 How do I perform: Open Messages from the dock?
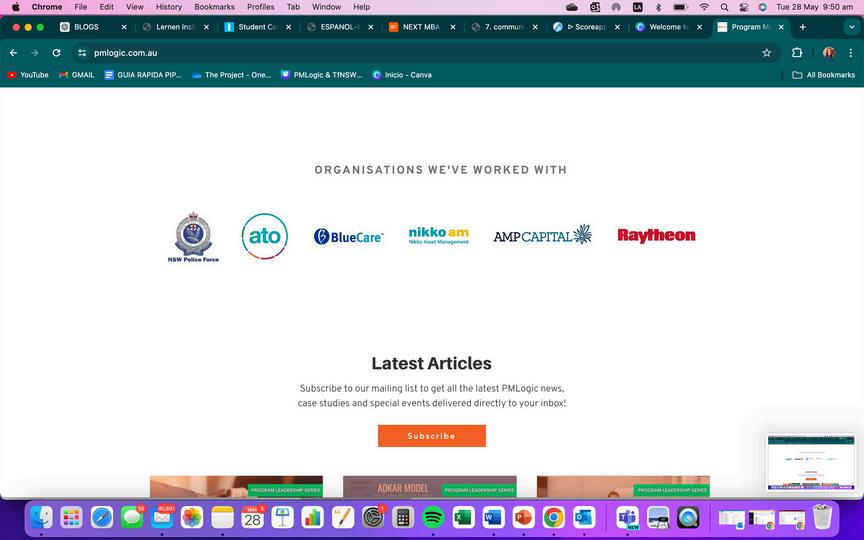coord(132,517)
